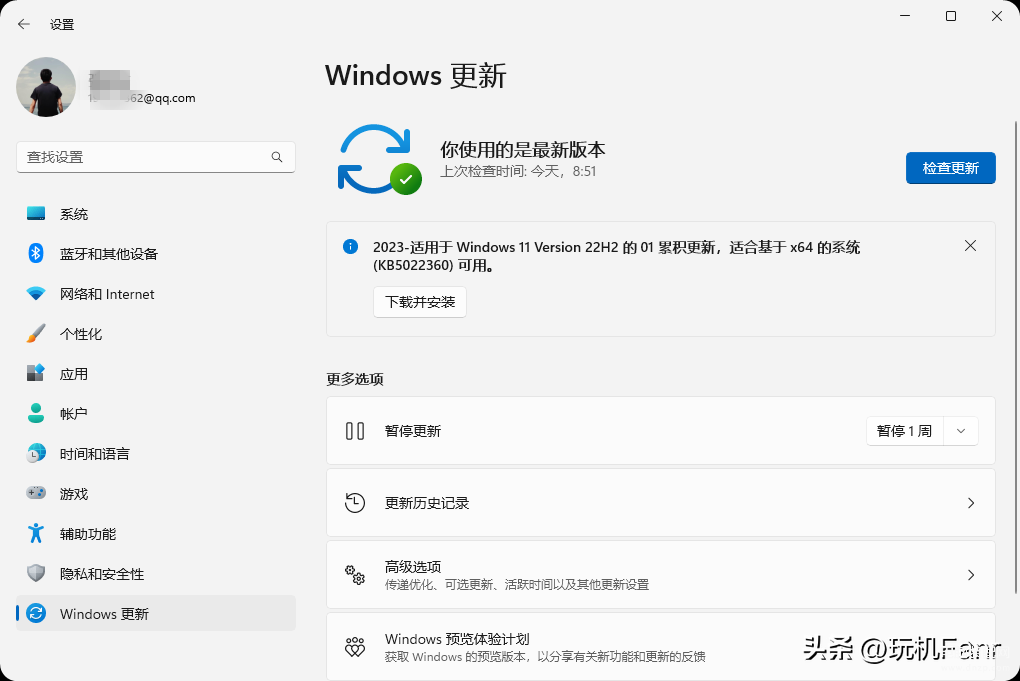Click the 上次检查时间 timestamp text
This screenshot has height=681, width=1020.
coord(518,172)
